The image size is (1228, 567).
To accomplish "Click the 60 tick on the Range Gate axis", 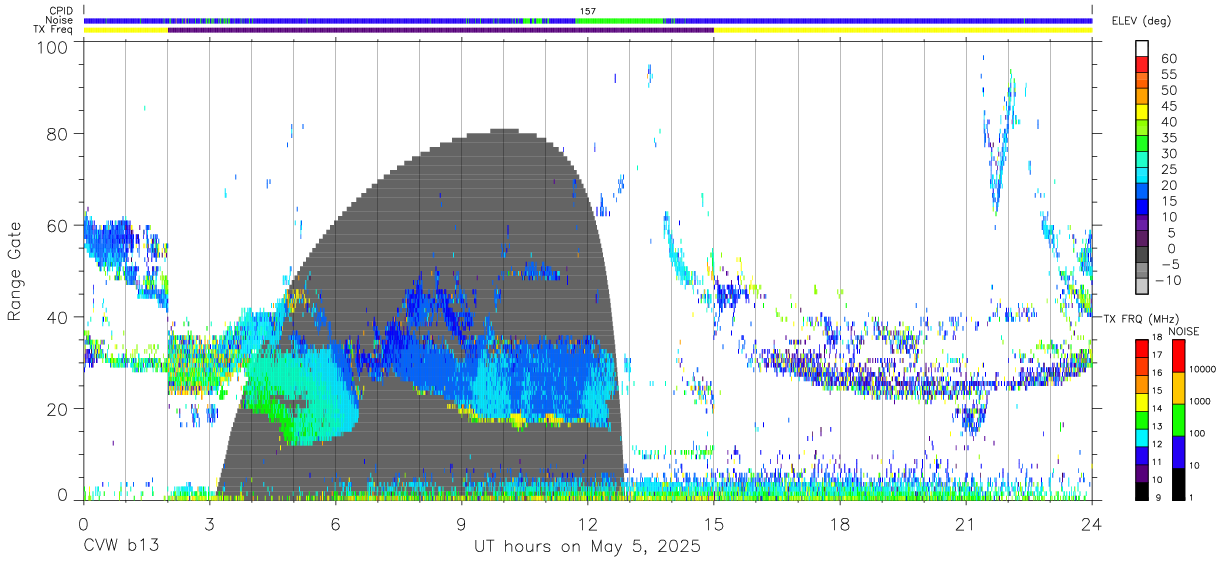I will click(x=58, y=226).
